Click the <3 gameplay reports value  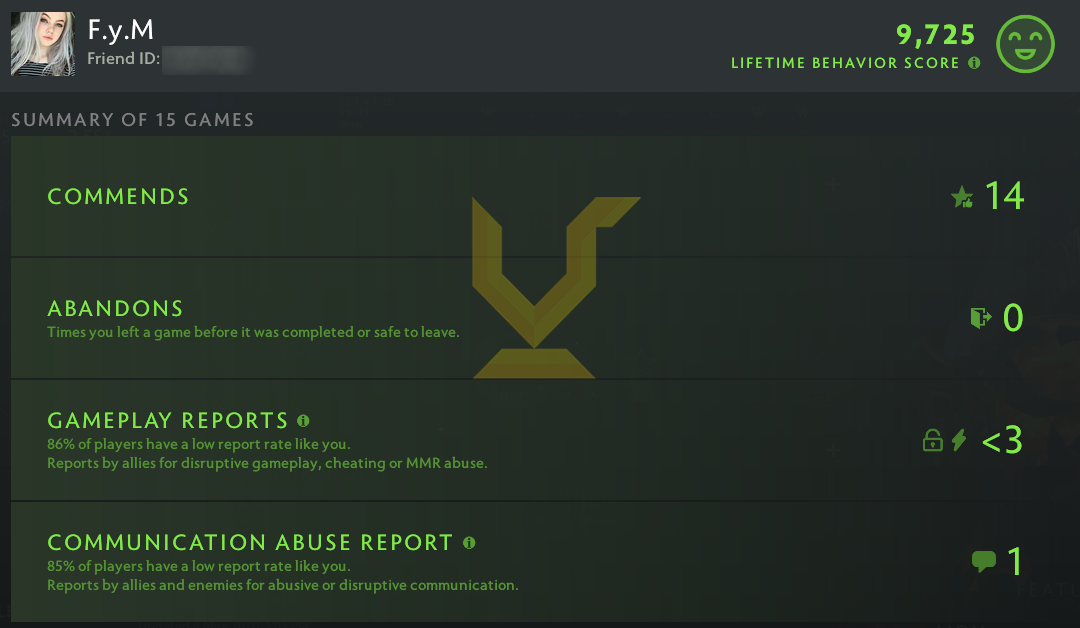[1002, 440]
